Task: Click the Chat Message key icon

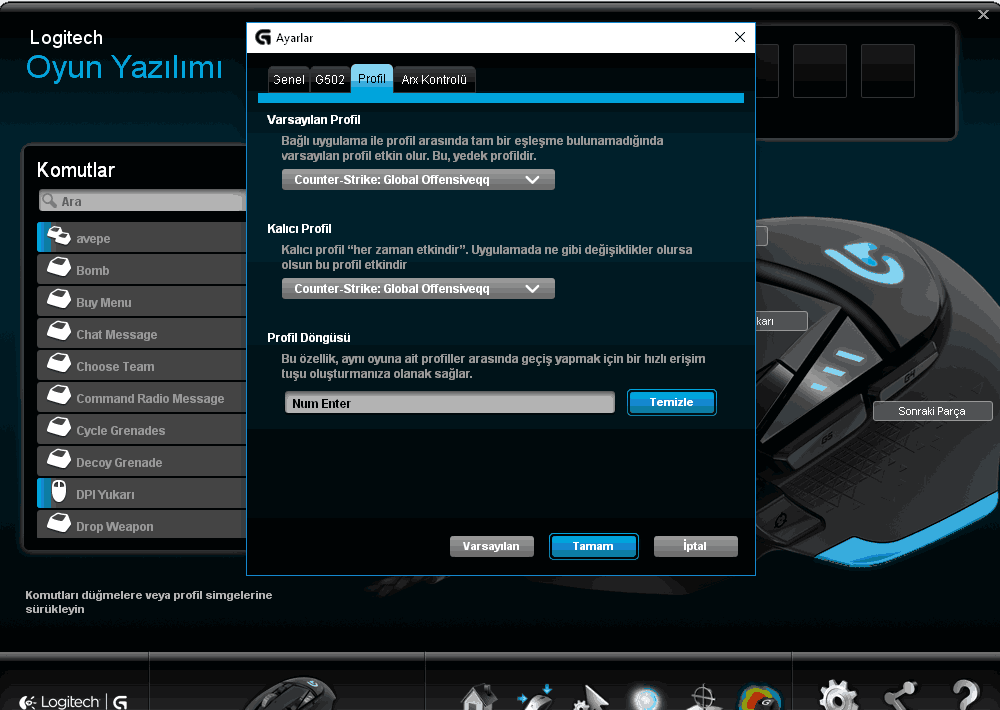Action: tap(59, 331)
